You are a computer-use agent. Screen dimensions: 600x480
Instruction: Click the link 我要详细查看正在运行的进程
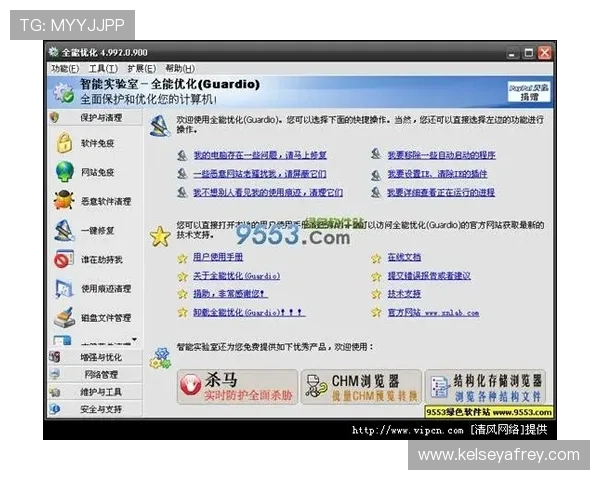click(441, 192)
